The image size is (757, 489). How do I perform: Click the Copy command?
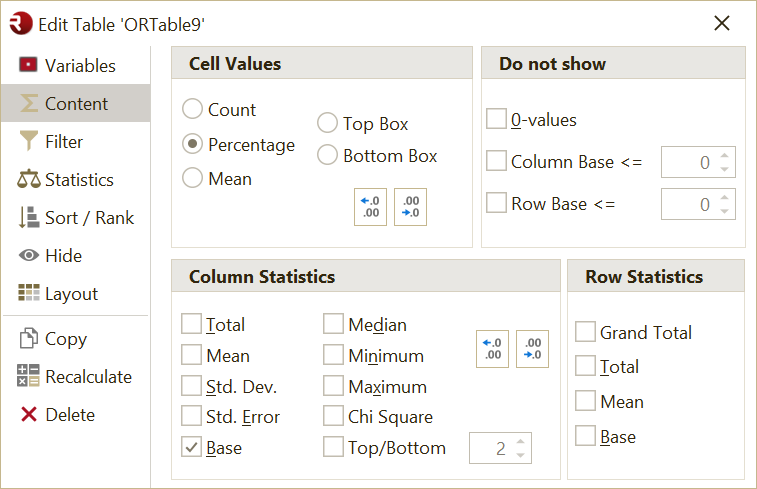click(x=65, y=339)
